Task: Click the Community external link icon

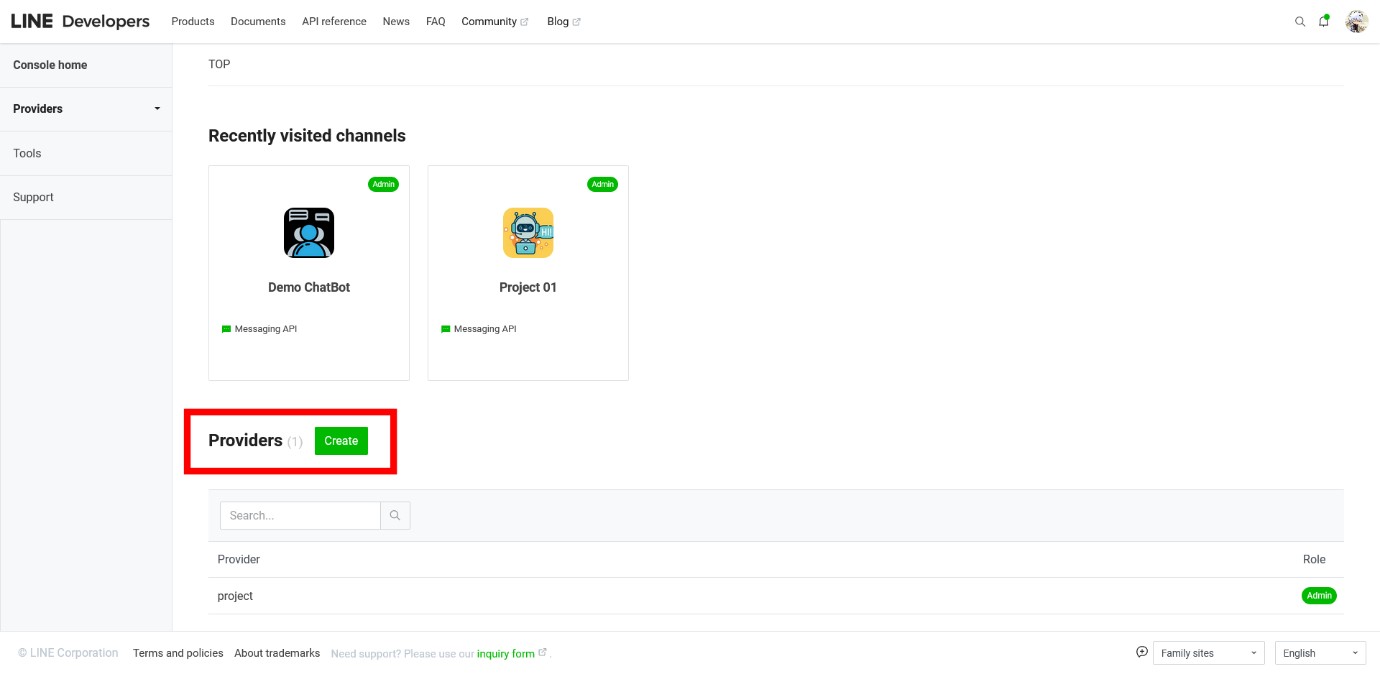Action: click(x=524, y=22)
